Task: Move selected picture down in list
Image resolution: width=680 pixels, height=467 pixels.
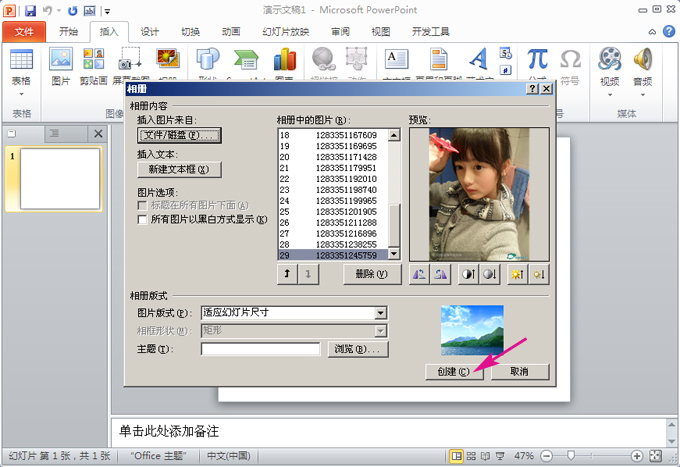Action: click(308, 274)
